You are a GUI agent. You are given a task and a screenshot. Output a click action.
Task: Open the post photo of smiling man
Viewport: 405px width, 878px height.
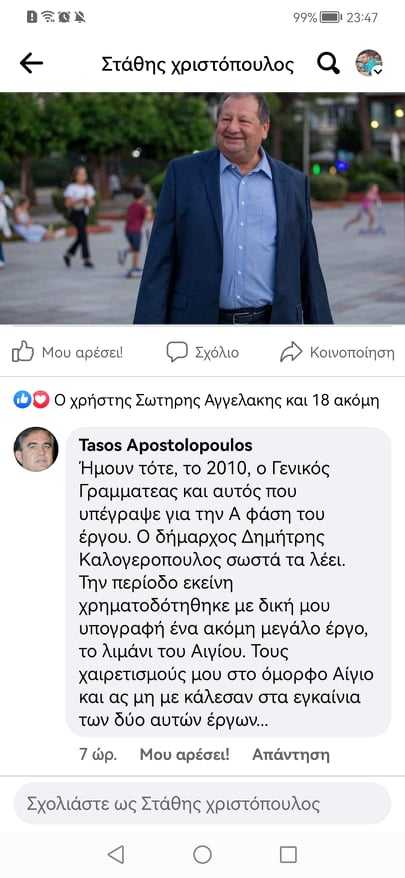(202, 208)
